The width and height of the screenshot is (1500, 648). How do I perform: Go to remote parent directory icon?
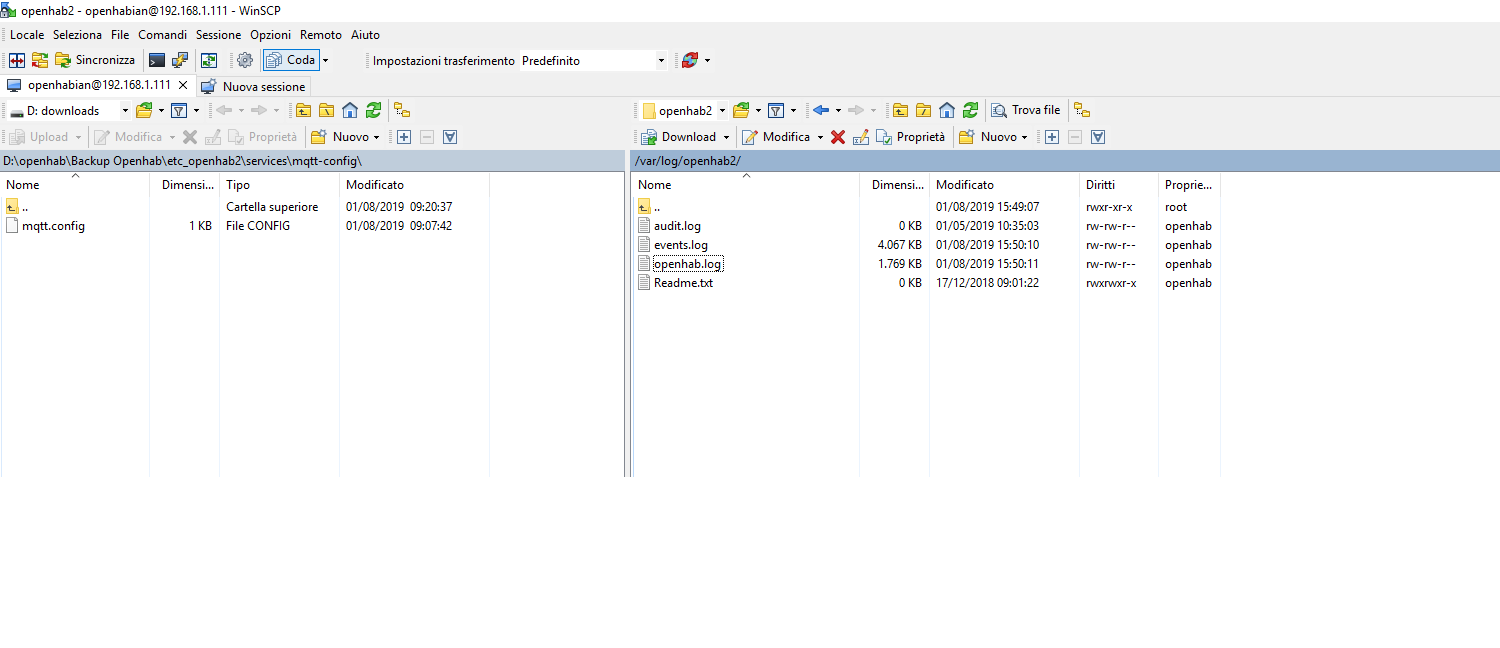[900, 110]
